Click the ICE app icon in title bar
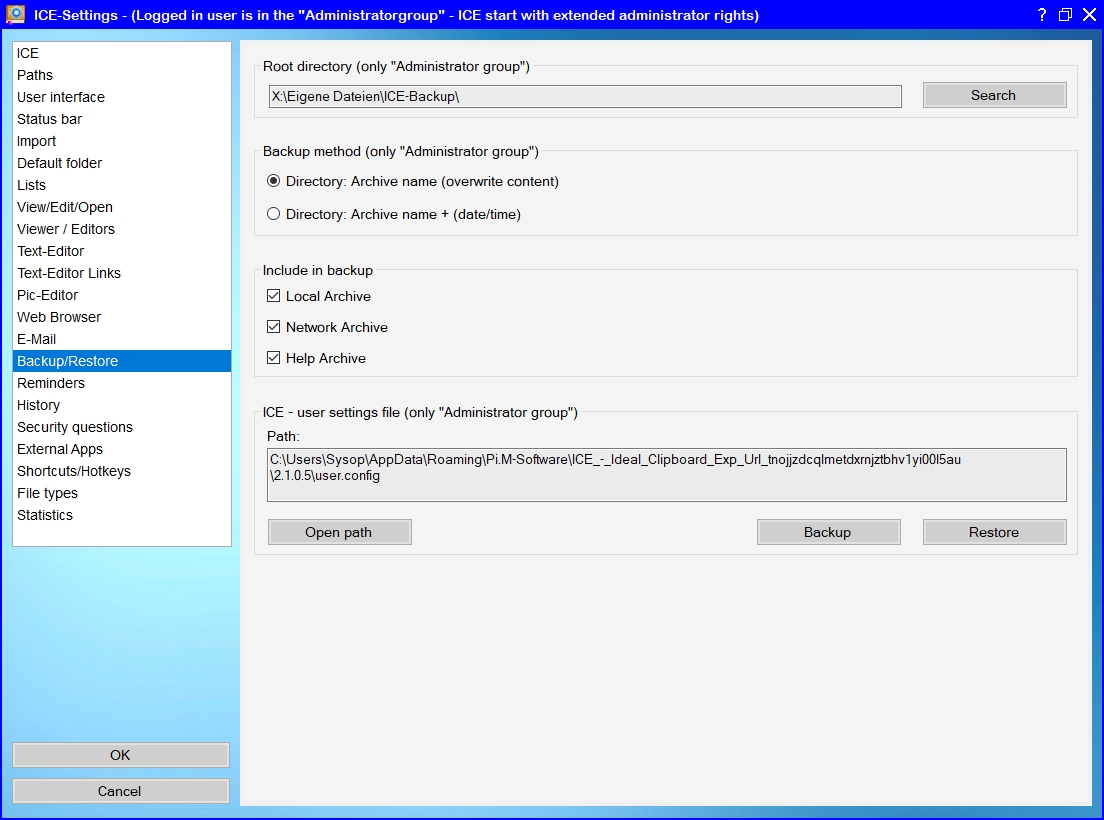This screenshot has height=820, width=1104. (16, 15)
